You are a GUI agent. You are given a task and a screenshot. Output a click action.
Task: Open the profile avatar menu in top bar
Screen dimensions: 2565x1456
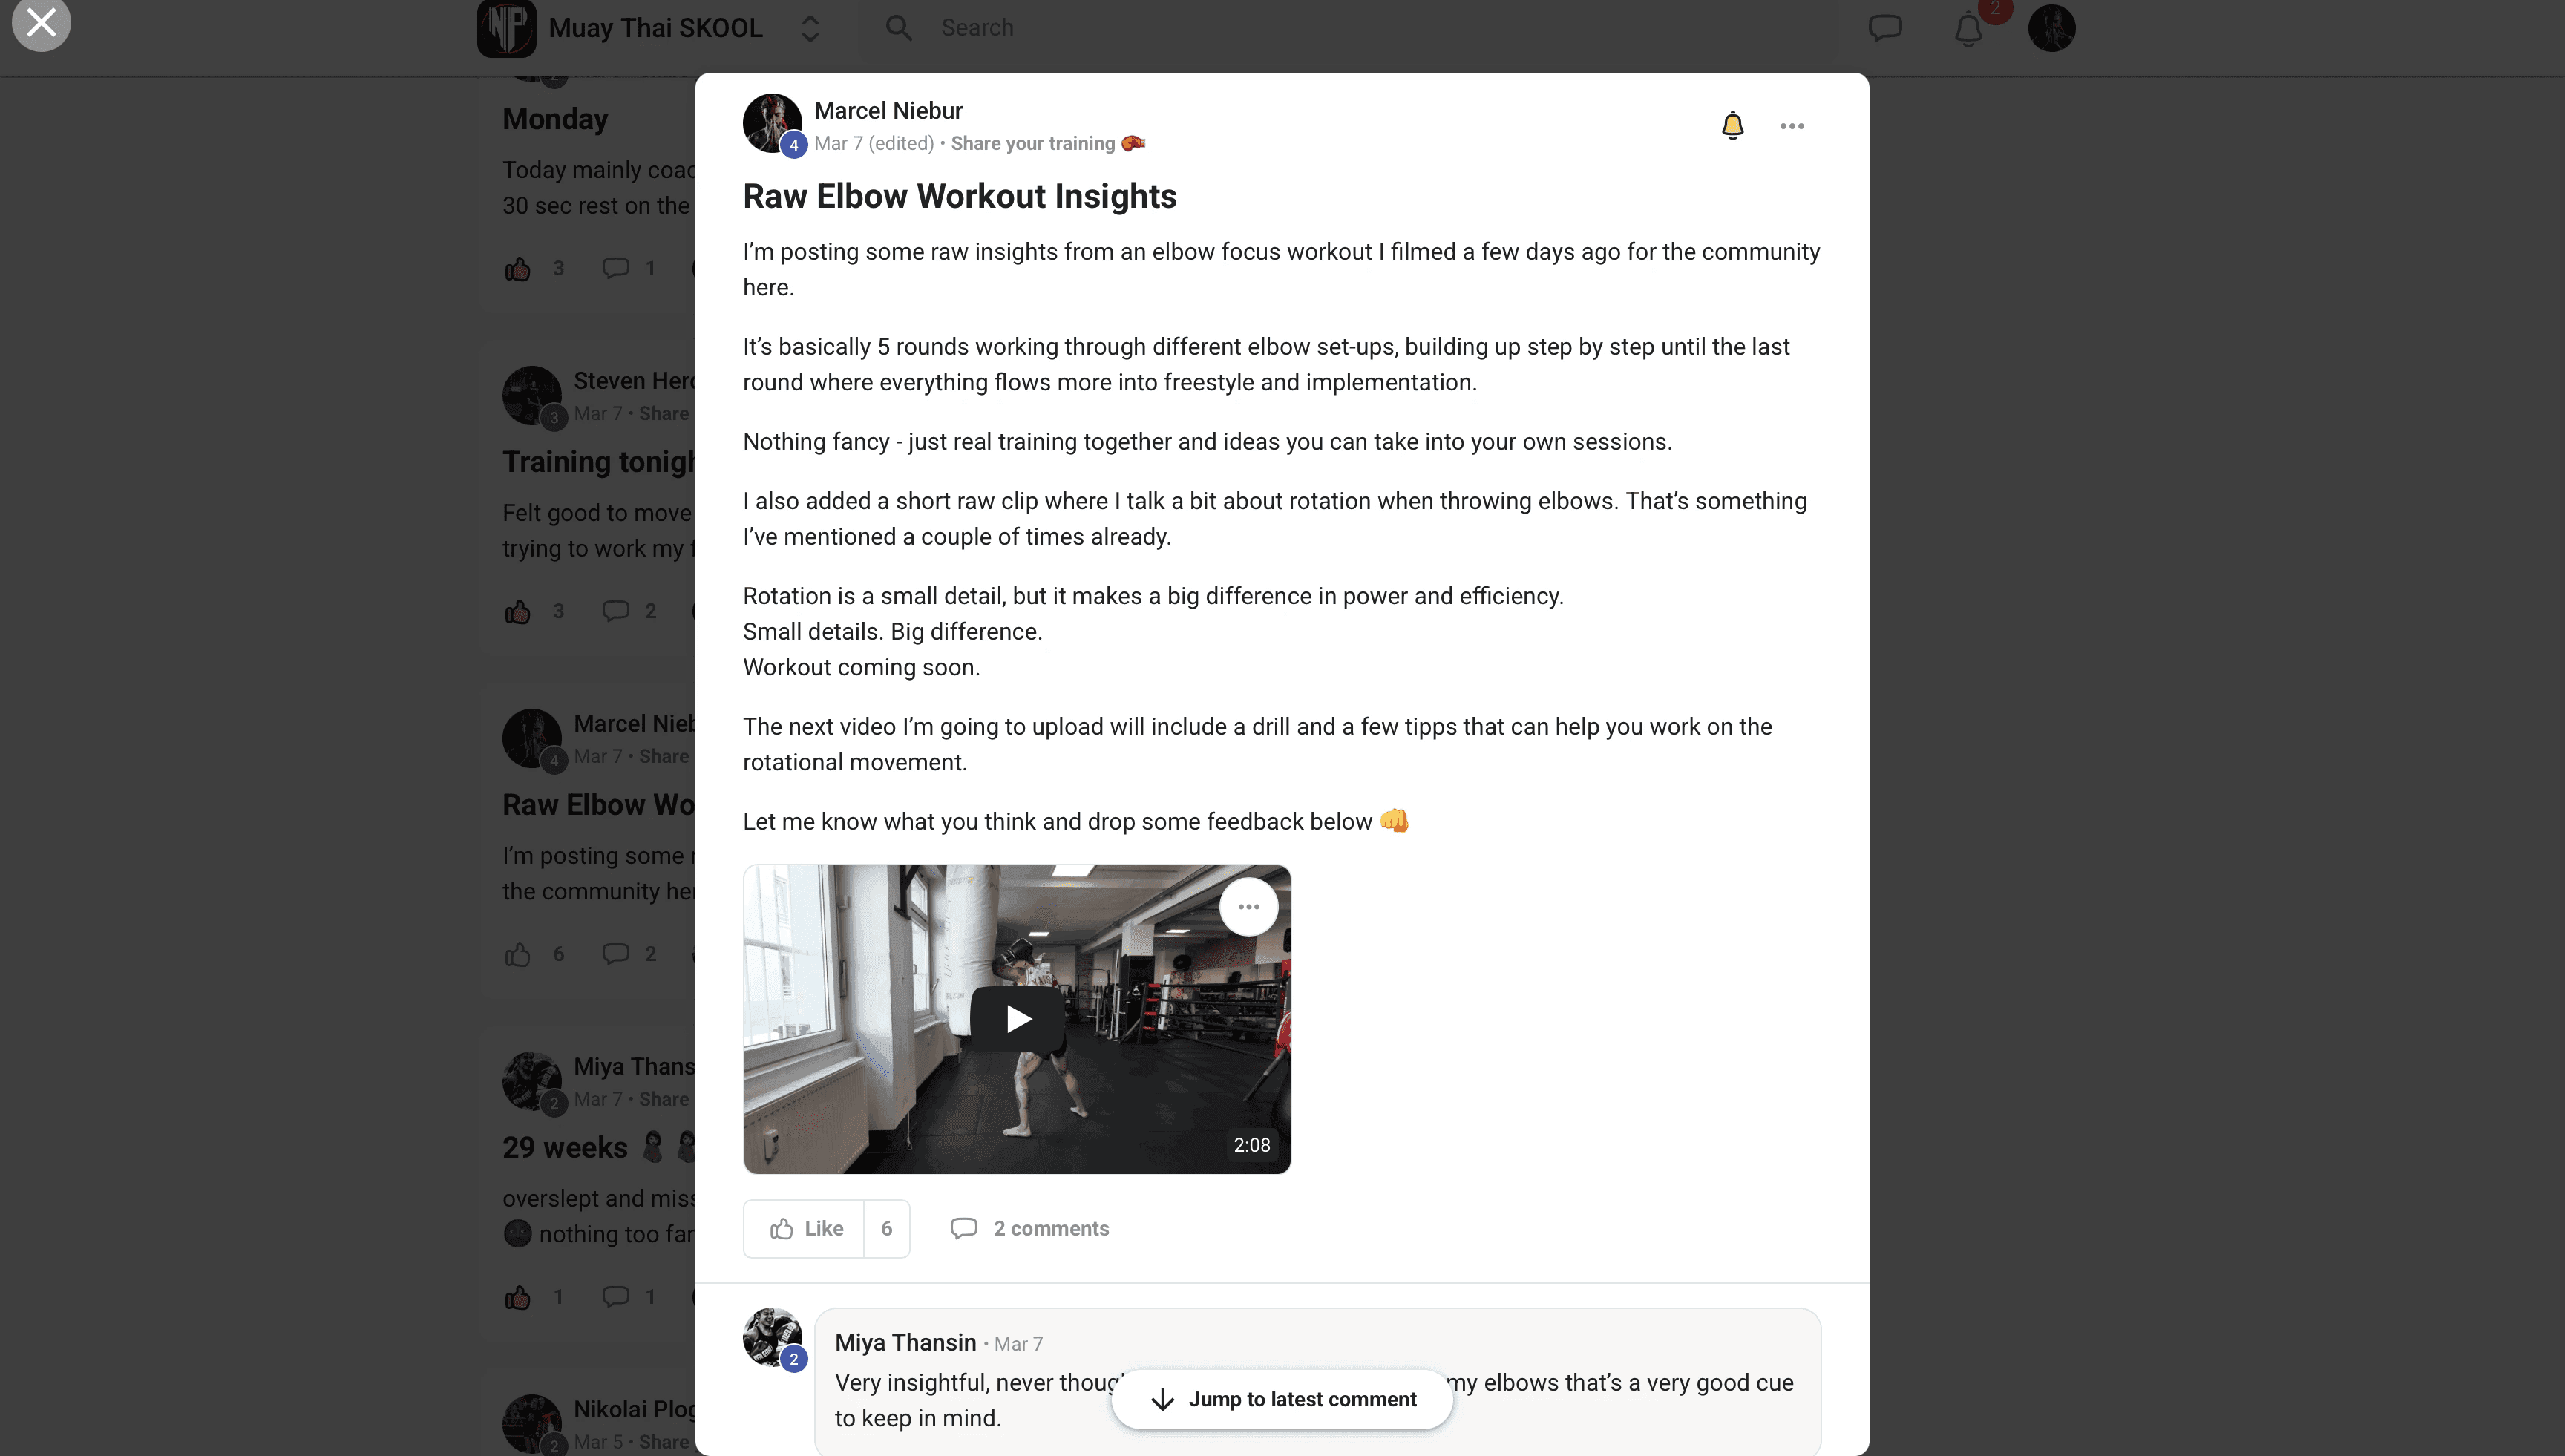point(2051,28)
